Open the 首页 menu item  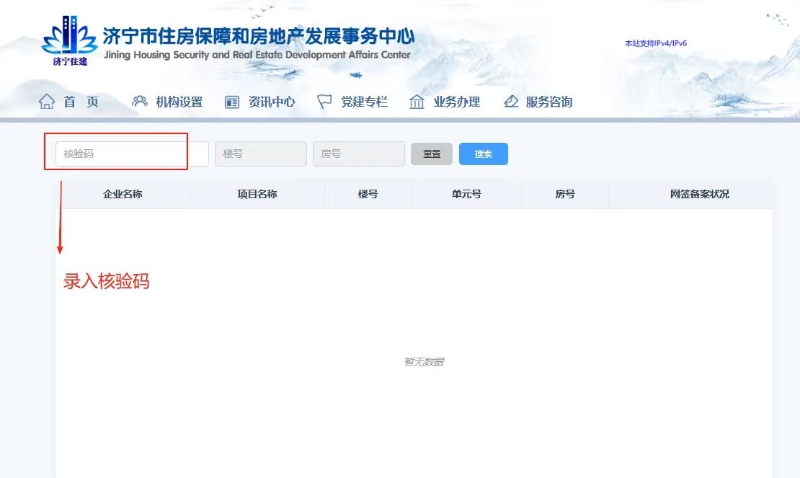pyautogui.click(x=81, y=102)
